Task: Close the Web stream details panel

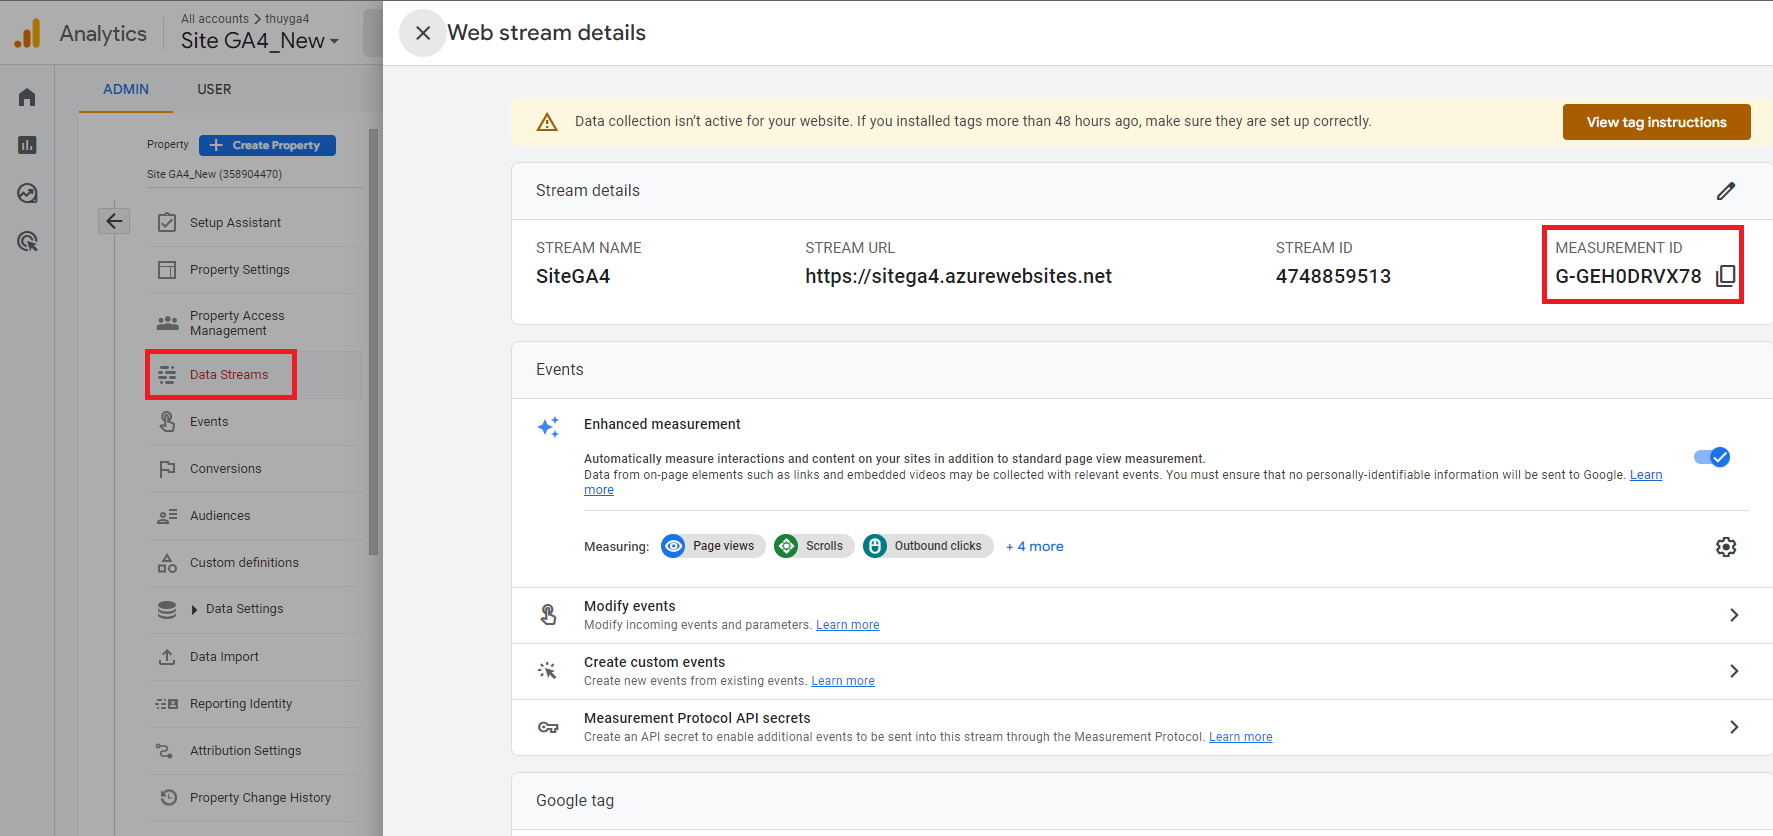Action: [423, 33]
